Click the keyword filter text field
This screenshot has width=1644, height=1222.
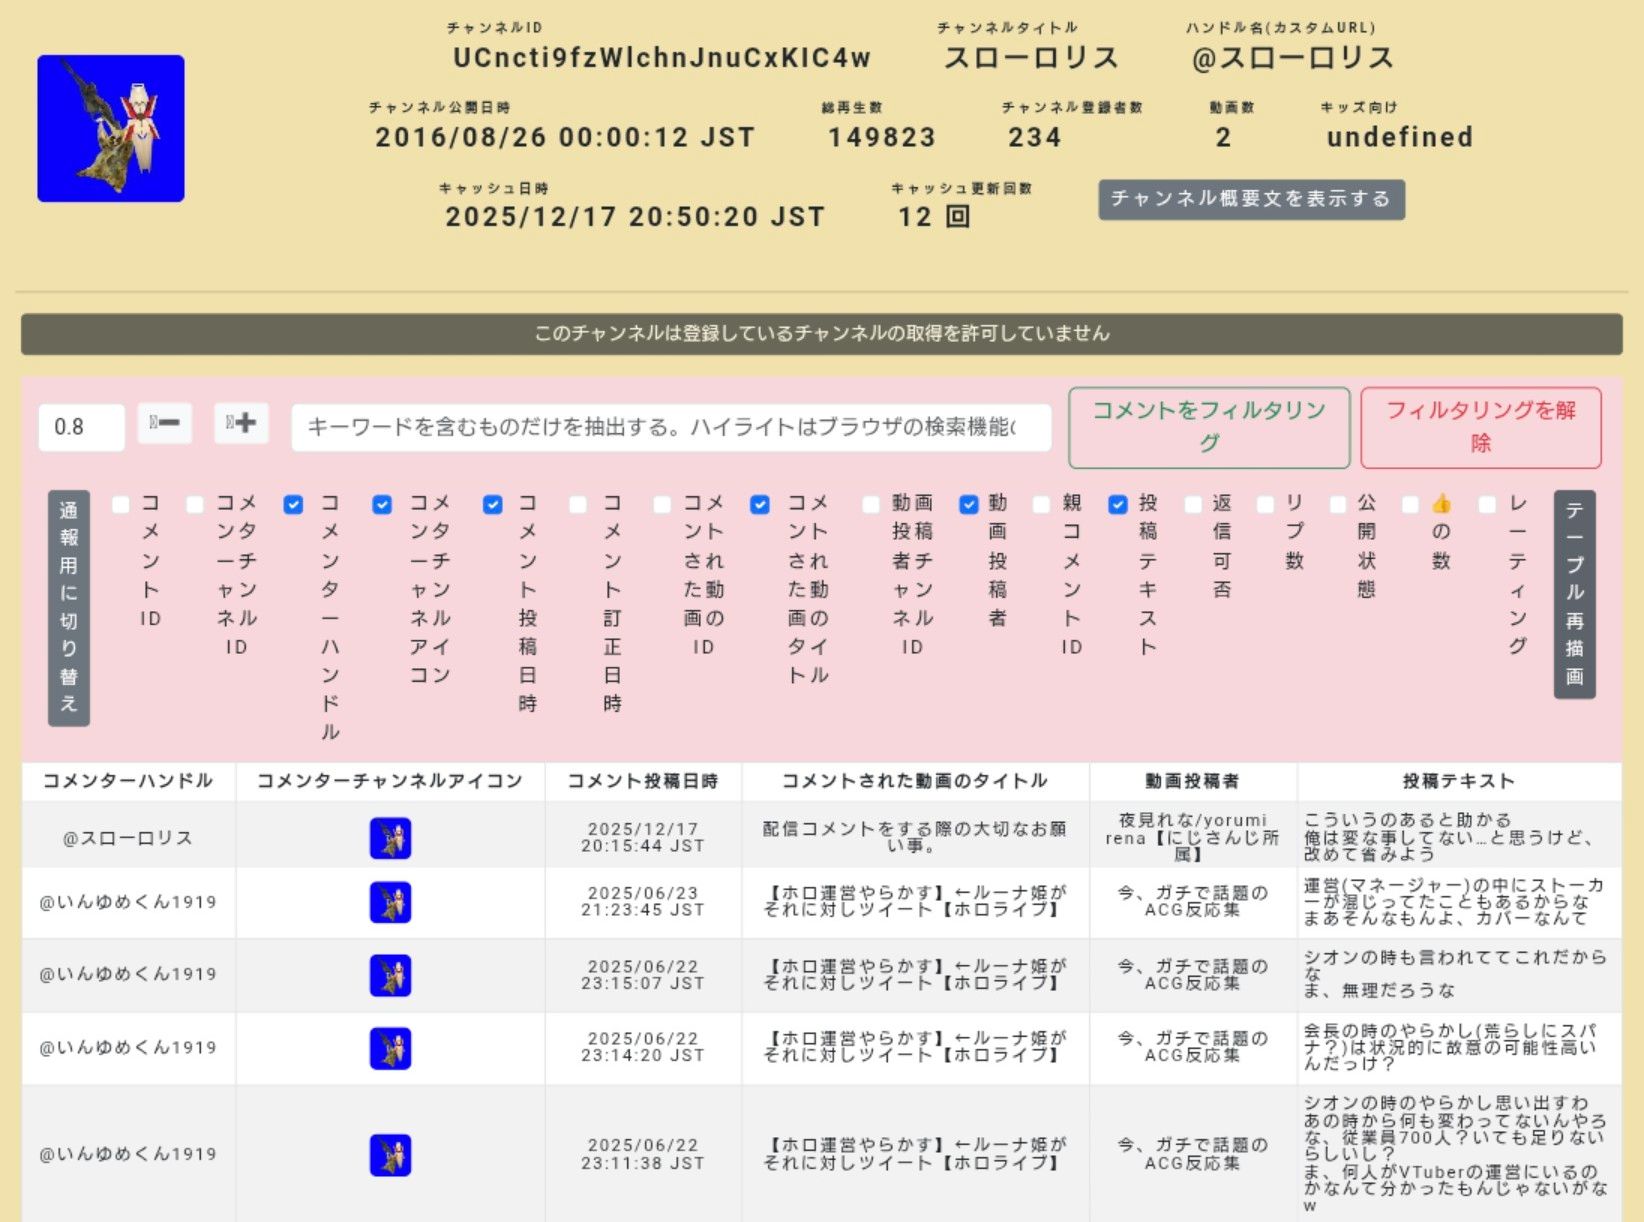tap(670, 427)
